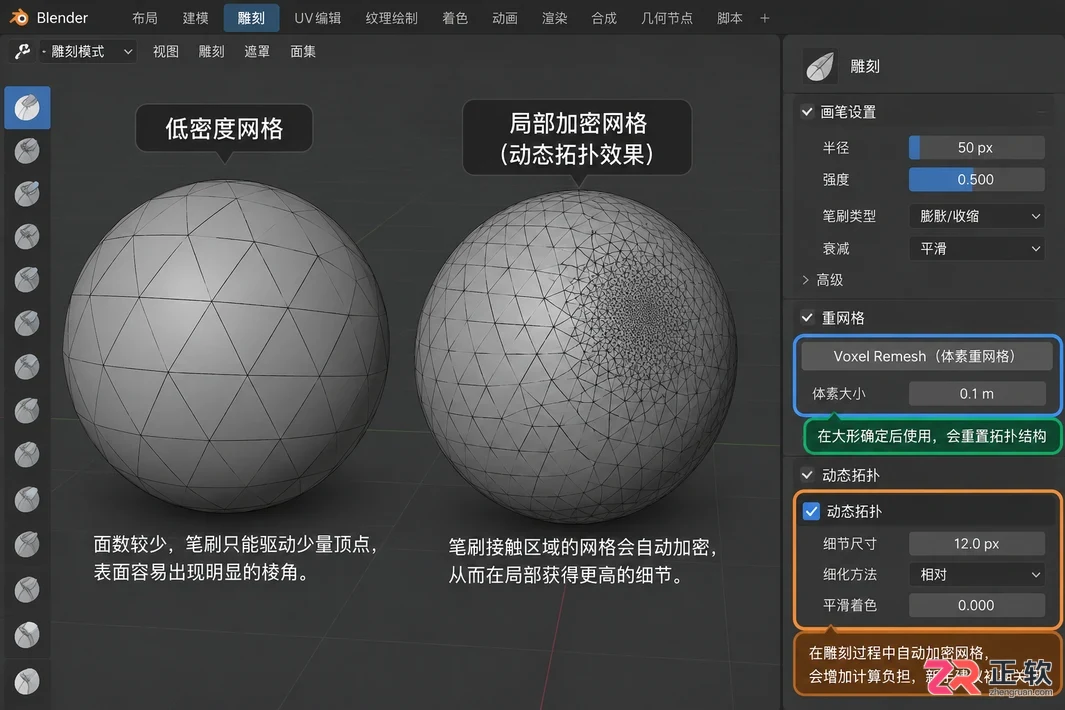1065x710 pixels.
Task: Add a new workspace with the plus icon
Action: (765, 18)
